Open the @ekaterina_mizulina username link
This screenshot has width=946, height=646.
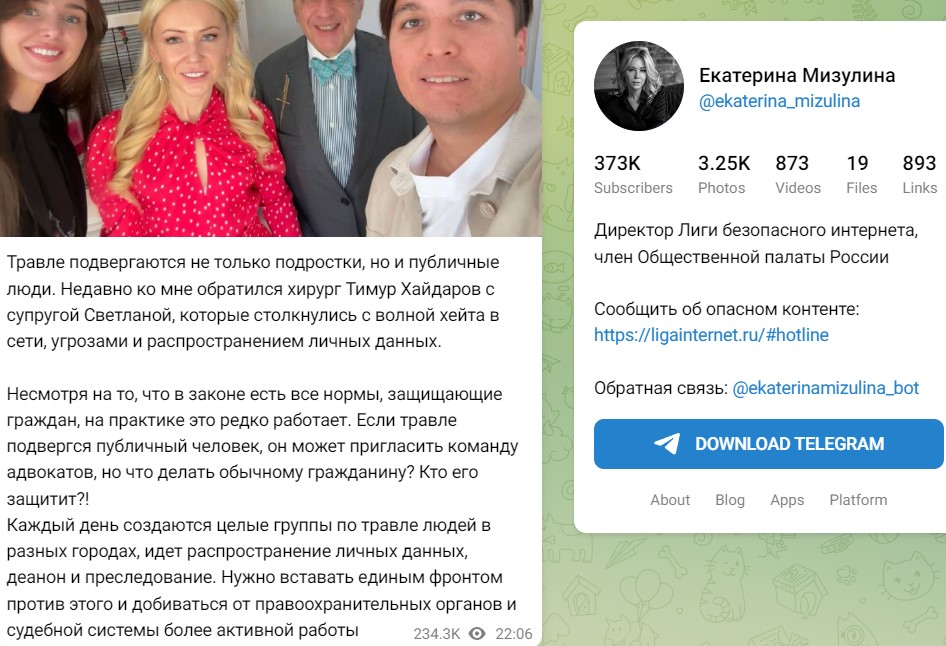point(779,101)
